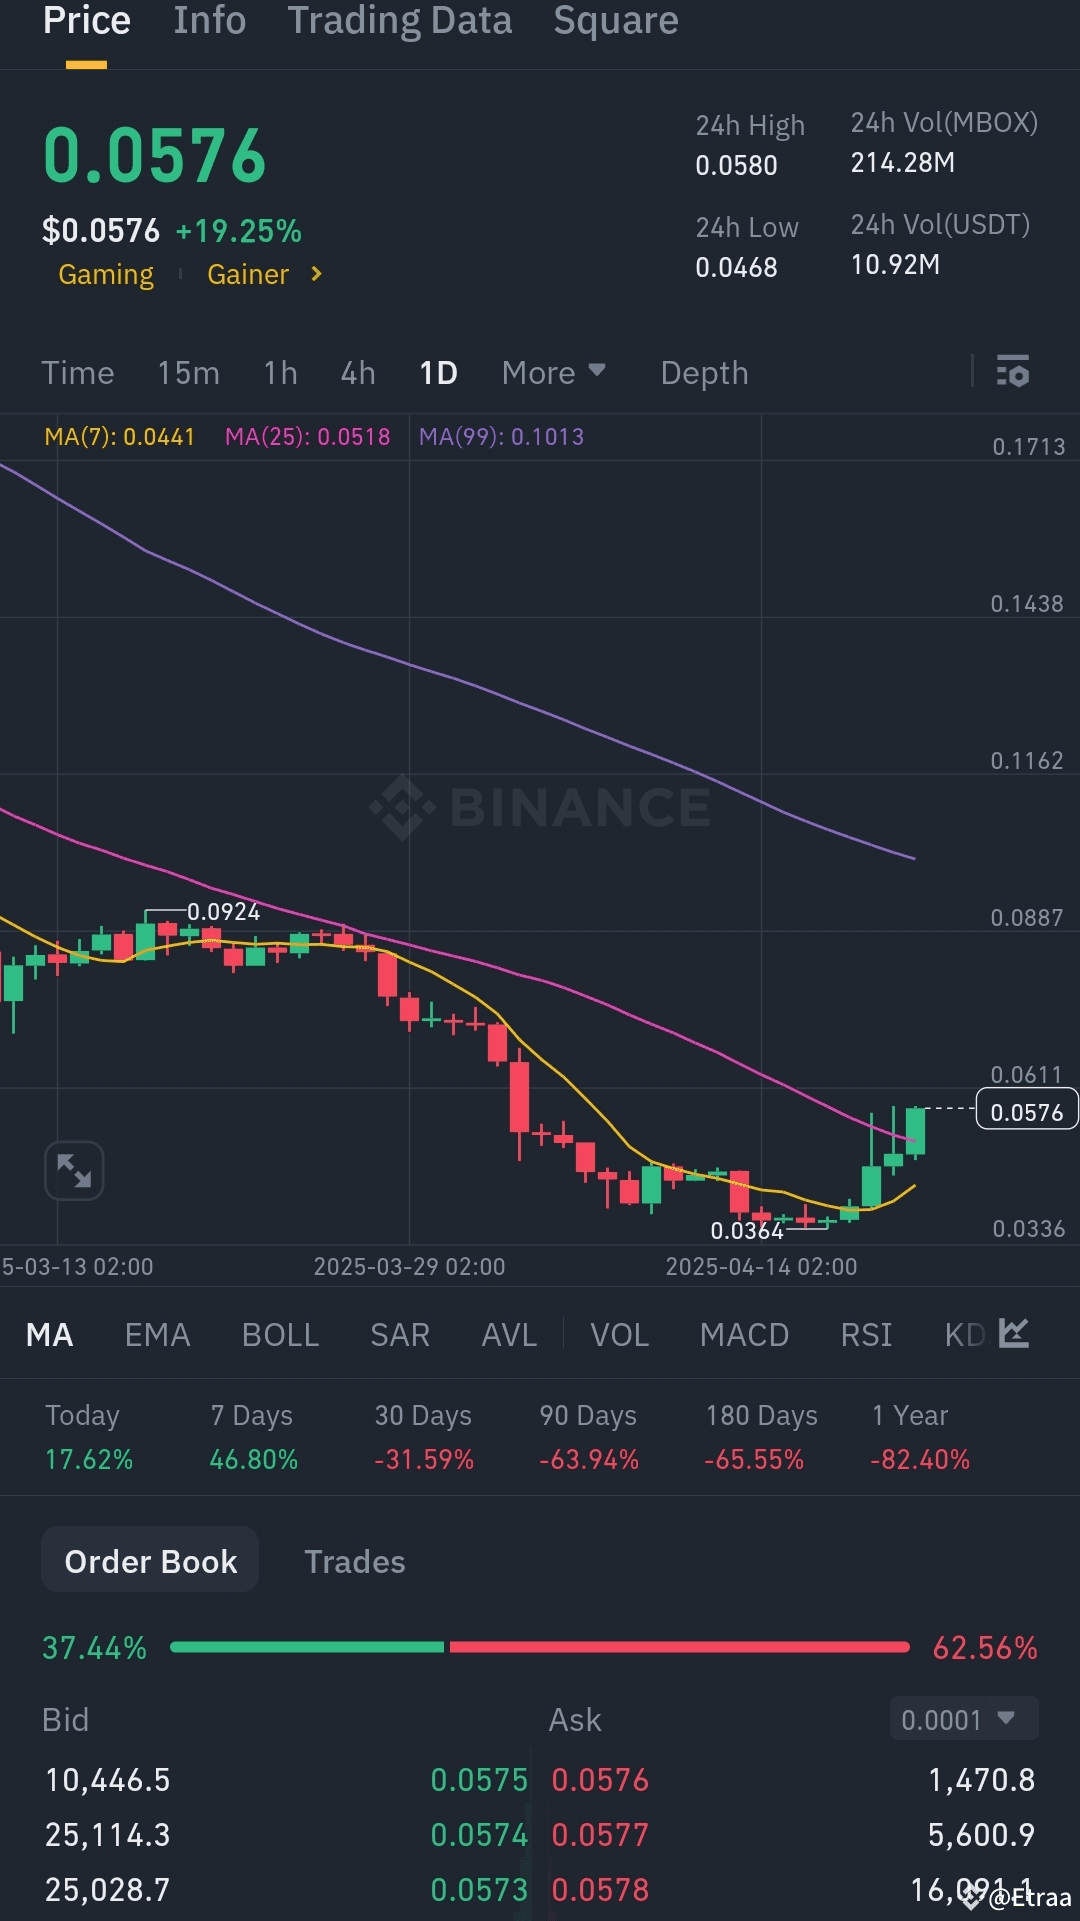The height and width of the screenshot is (1921, 1080).
Task: Tap the 62.56% ask ratio label
Action: click(x=985, y=1648)
